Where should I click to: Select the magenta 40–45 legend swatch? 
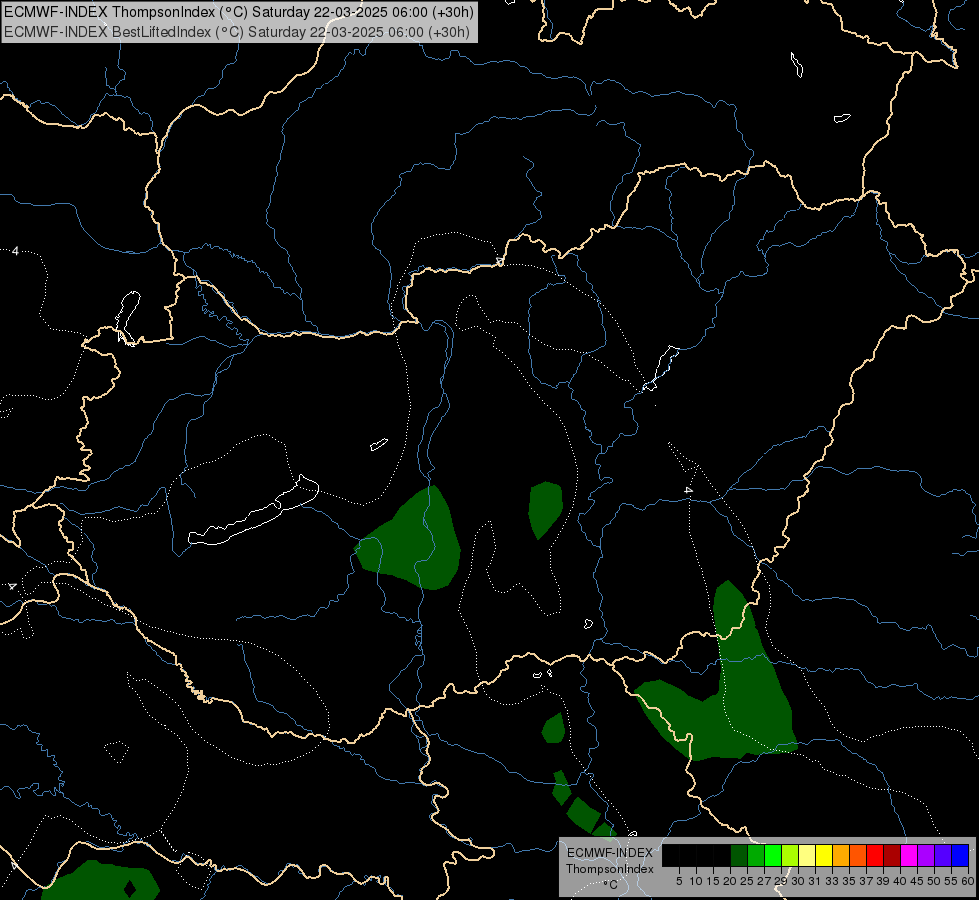point(909,855)
